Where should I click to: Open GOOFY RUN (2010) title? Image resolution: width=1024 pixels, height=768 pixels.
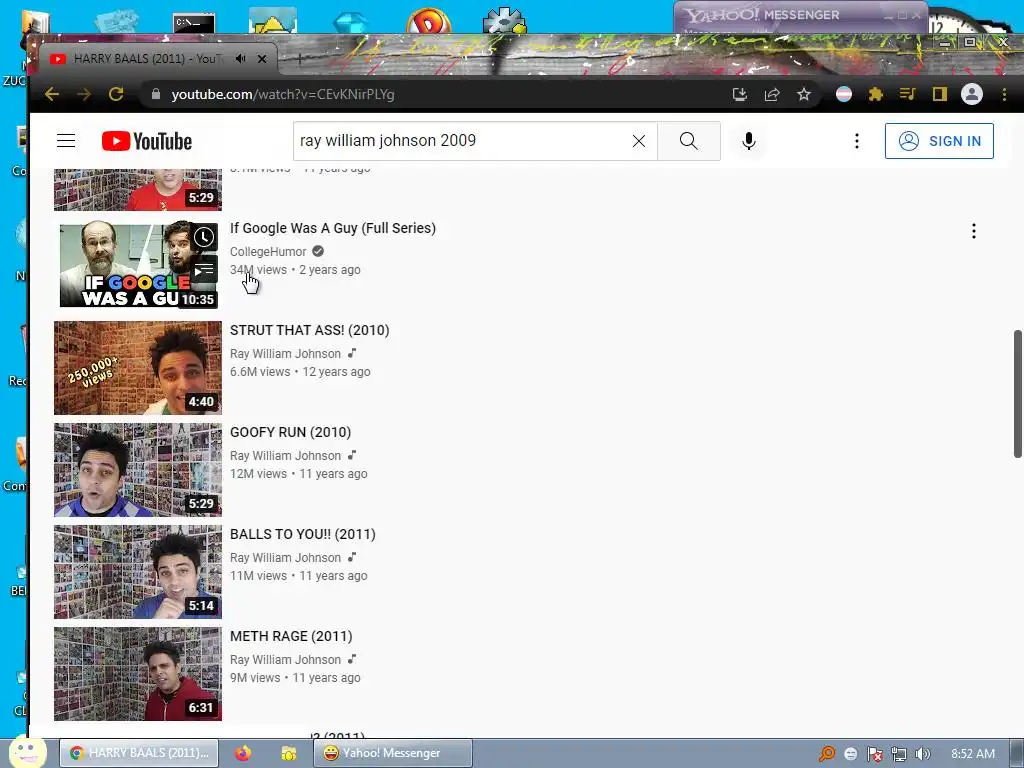point(291,432)
